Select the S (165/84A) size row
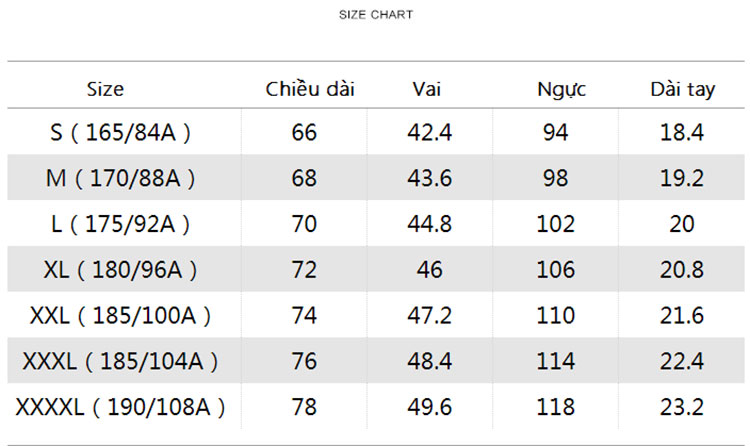The height and width of the screenshot is (446, 750). pos(375,132)
